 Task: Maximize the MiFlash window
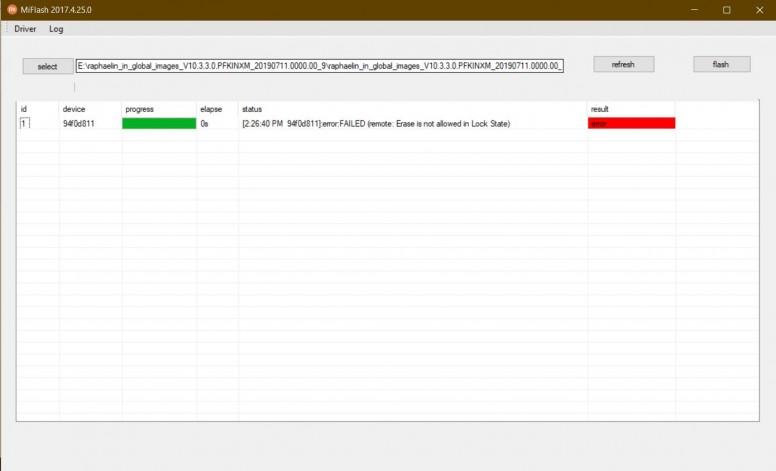coord(727,10)
